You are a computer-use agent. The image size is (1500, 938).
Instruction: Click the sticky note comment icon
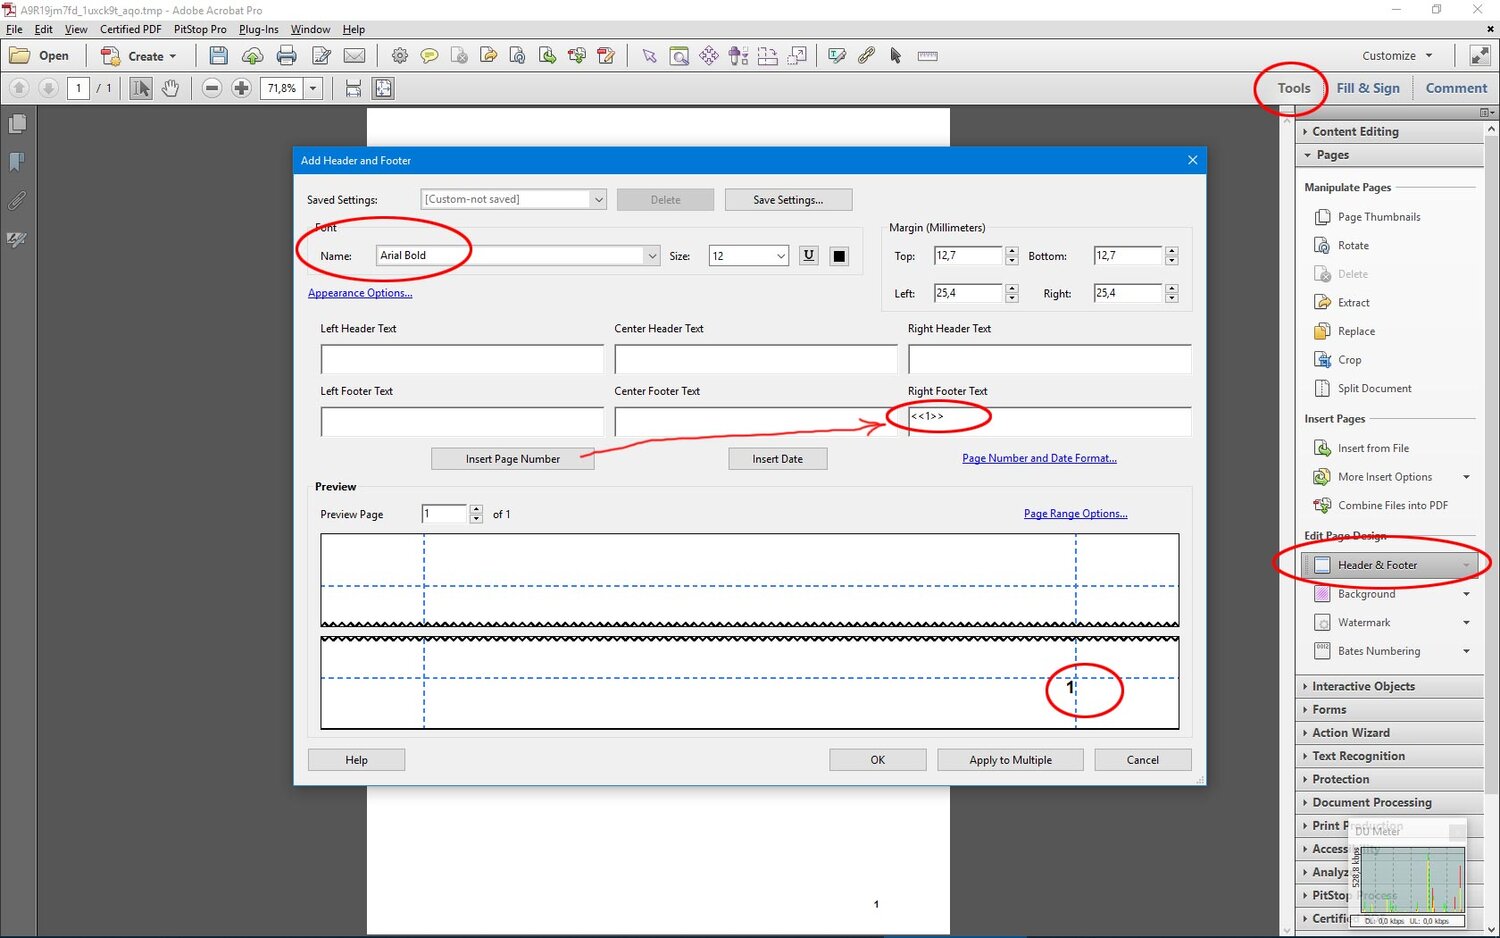pos(429,56)
